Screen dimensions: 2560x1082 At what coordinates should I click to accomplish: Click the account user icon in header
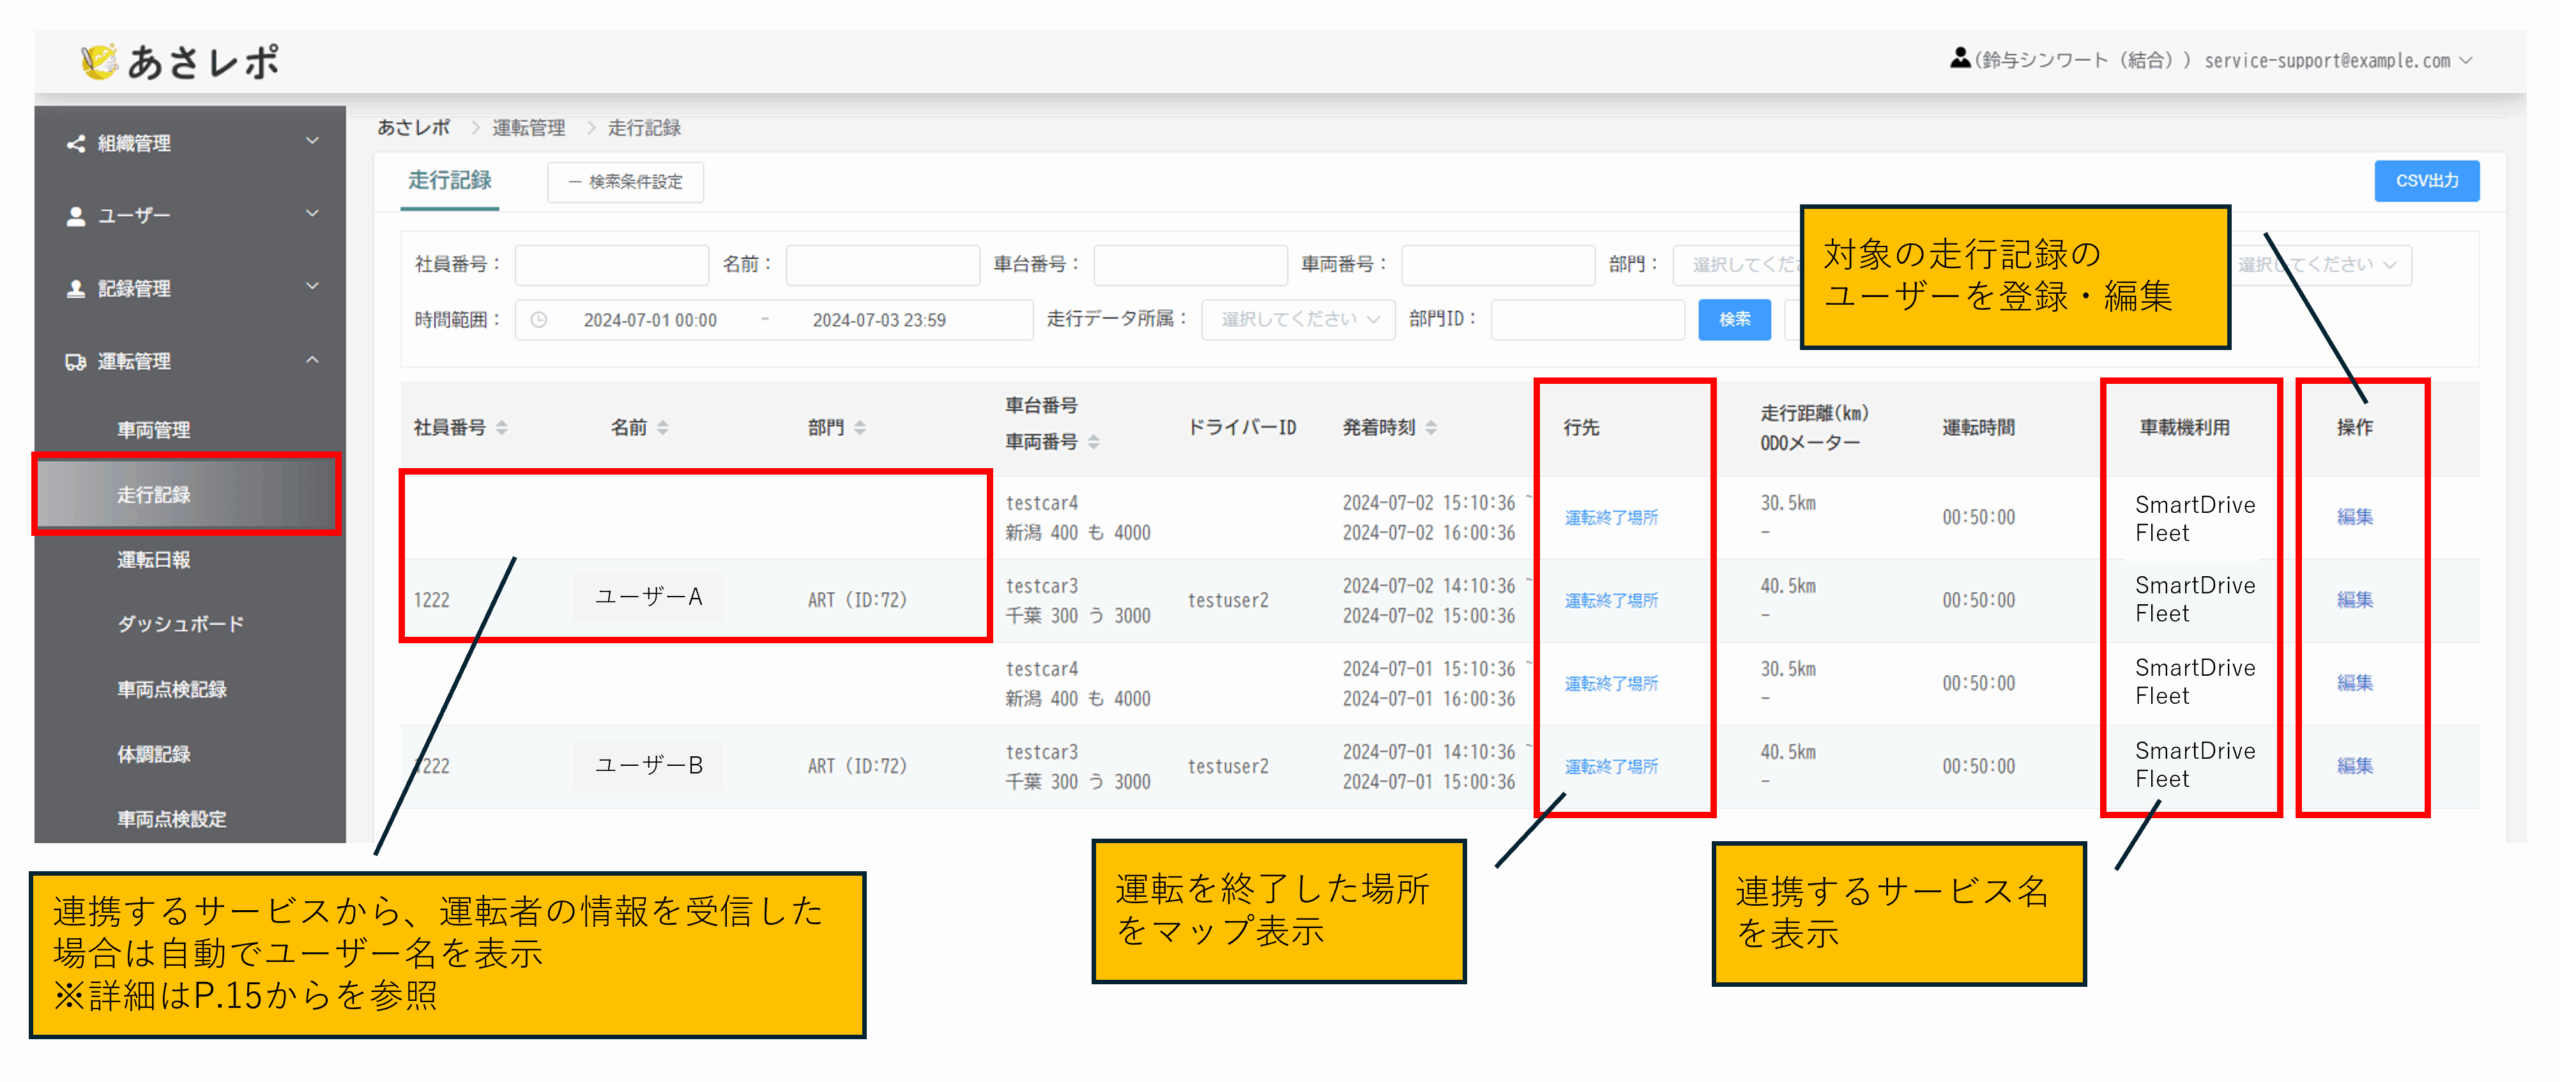1959,59
